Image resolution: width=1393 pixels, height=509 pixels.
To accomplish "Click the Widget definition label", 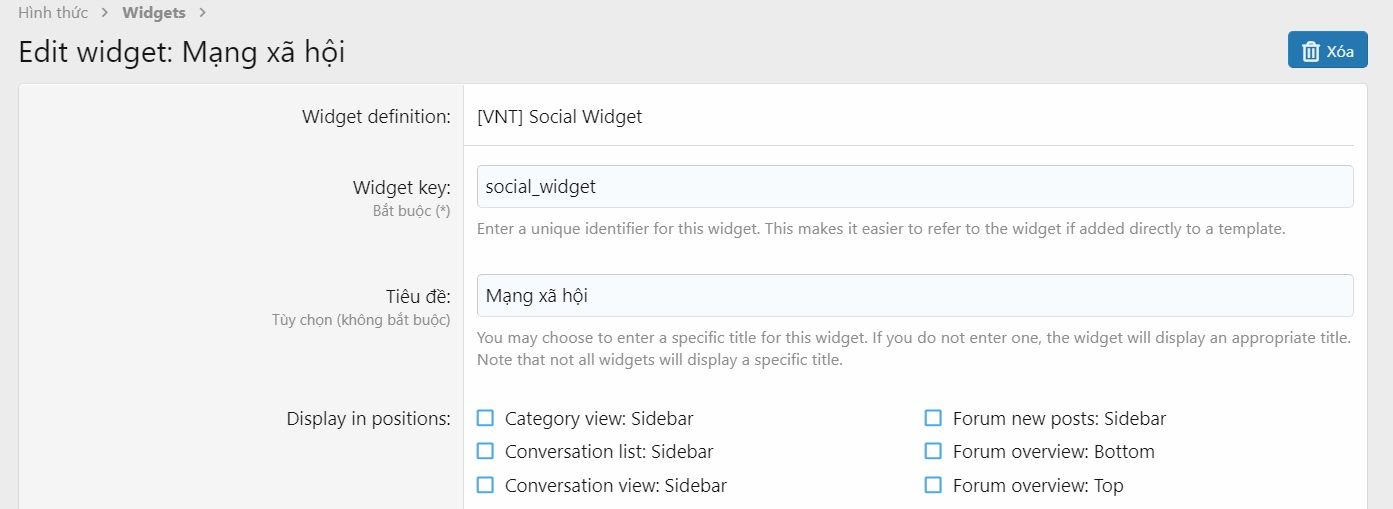I will point(376,117).
